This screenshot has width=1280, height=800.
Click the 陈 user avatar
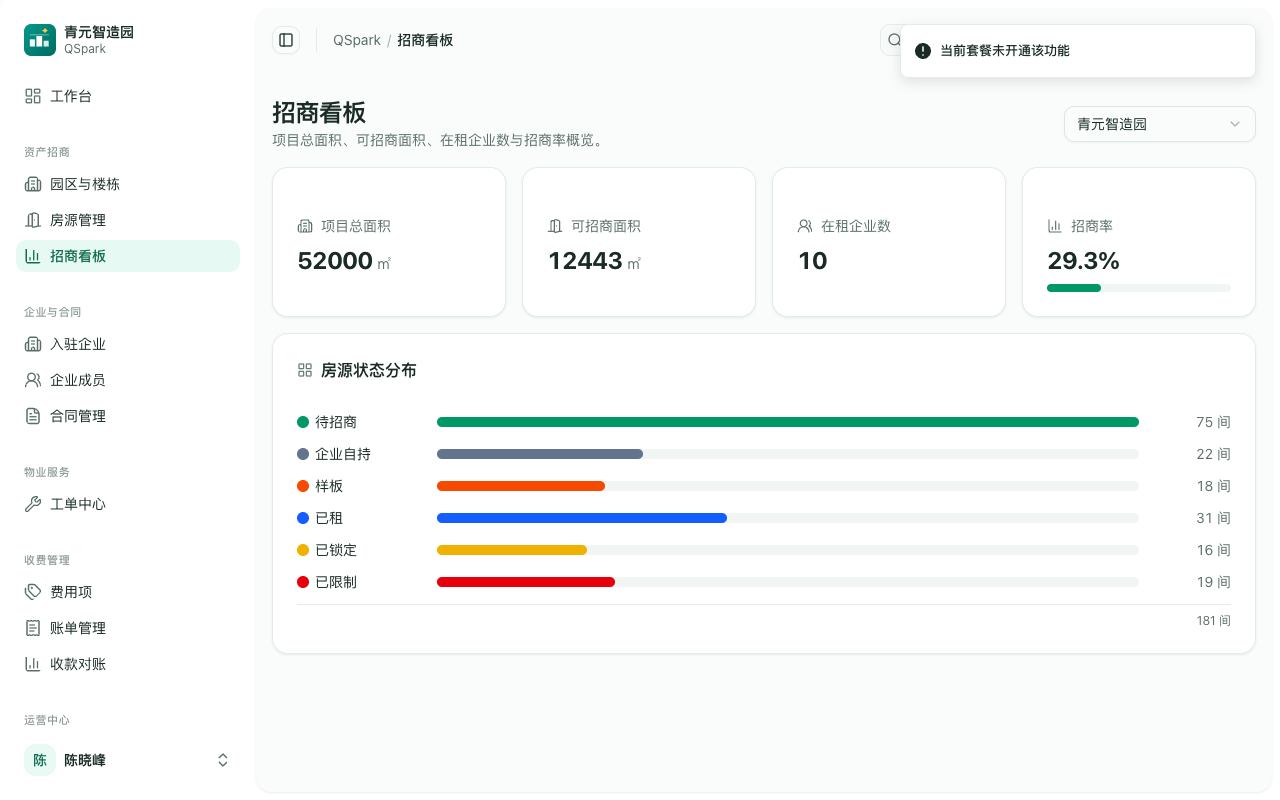40,760
